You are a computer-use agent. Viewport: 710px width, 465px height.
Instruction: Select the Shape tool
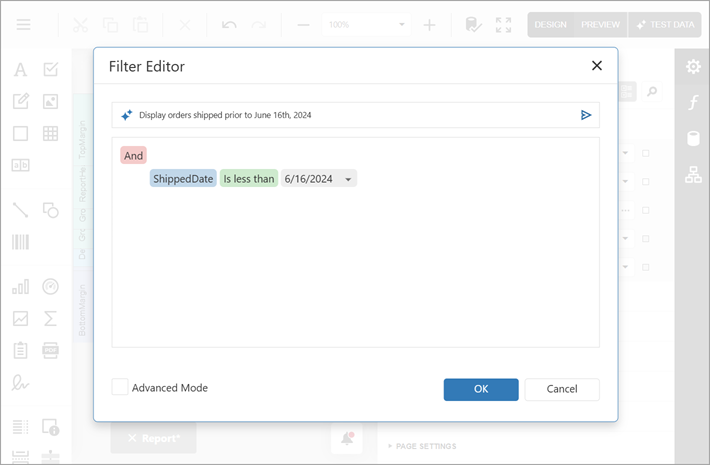click(x=51, y=210)
